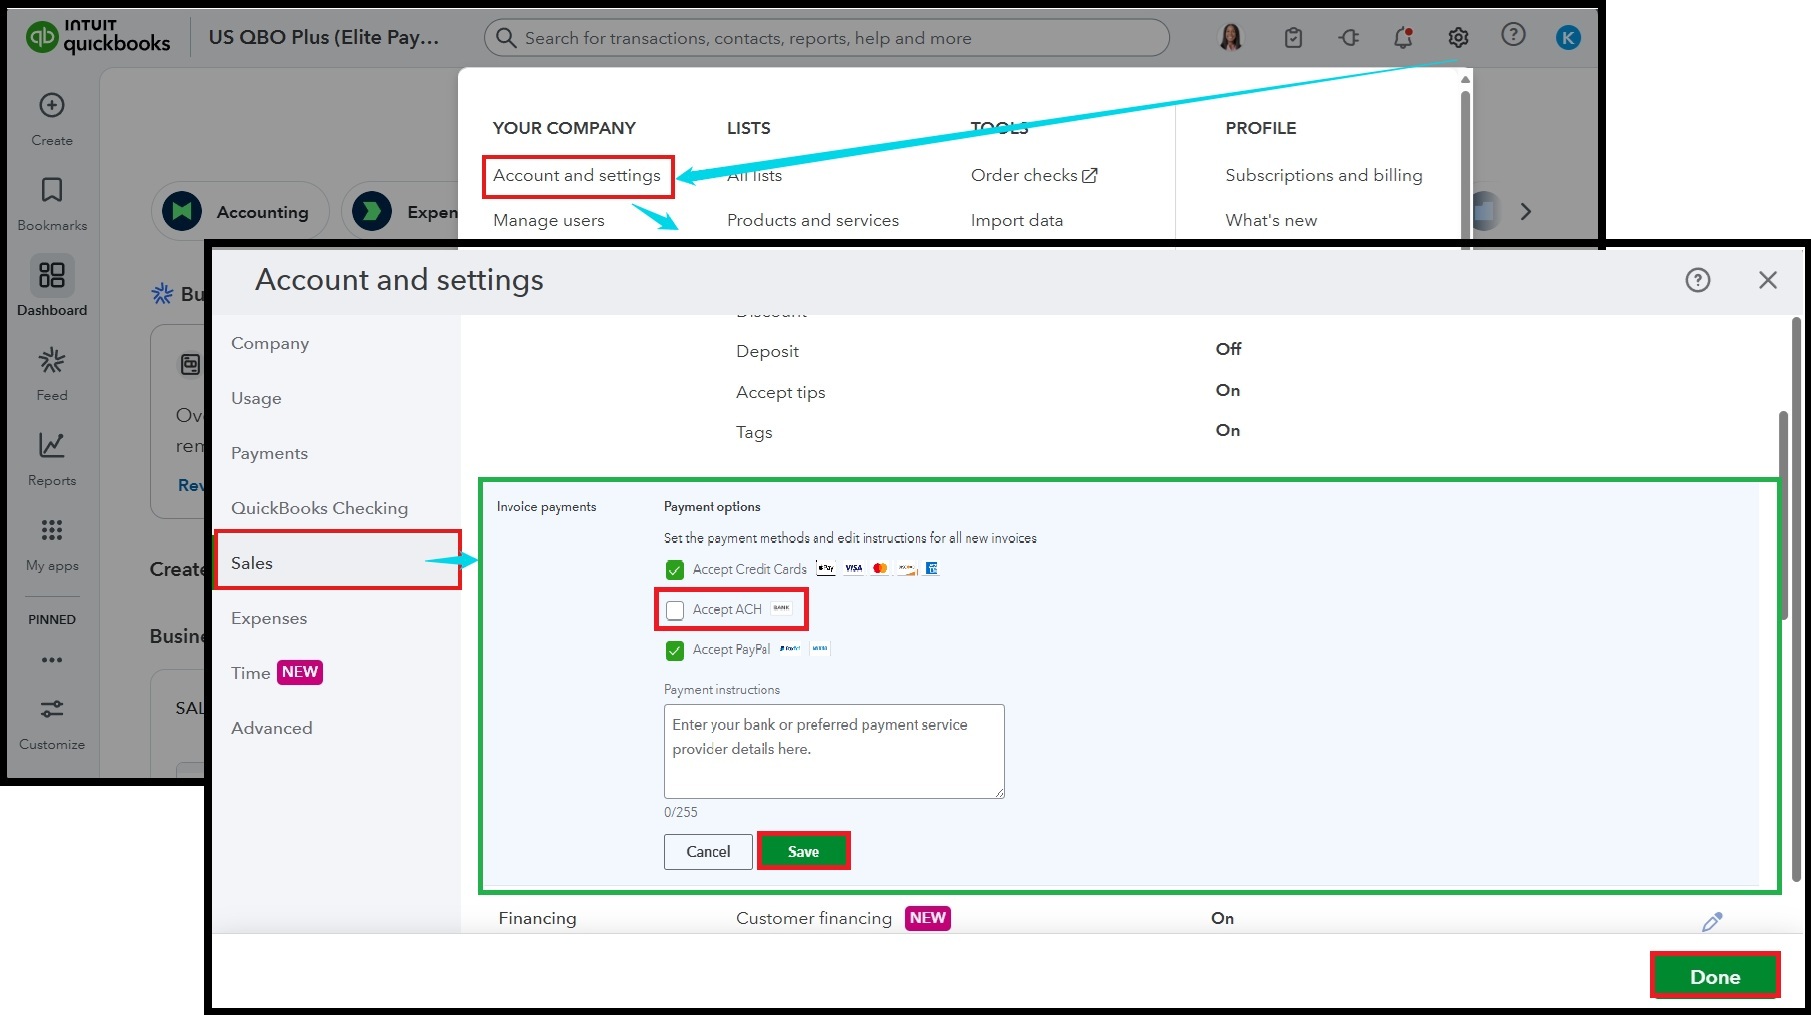Click the Accounting pill icon
This screenshot has width=1811, height=1015.
[182, 212]
